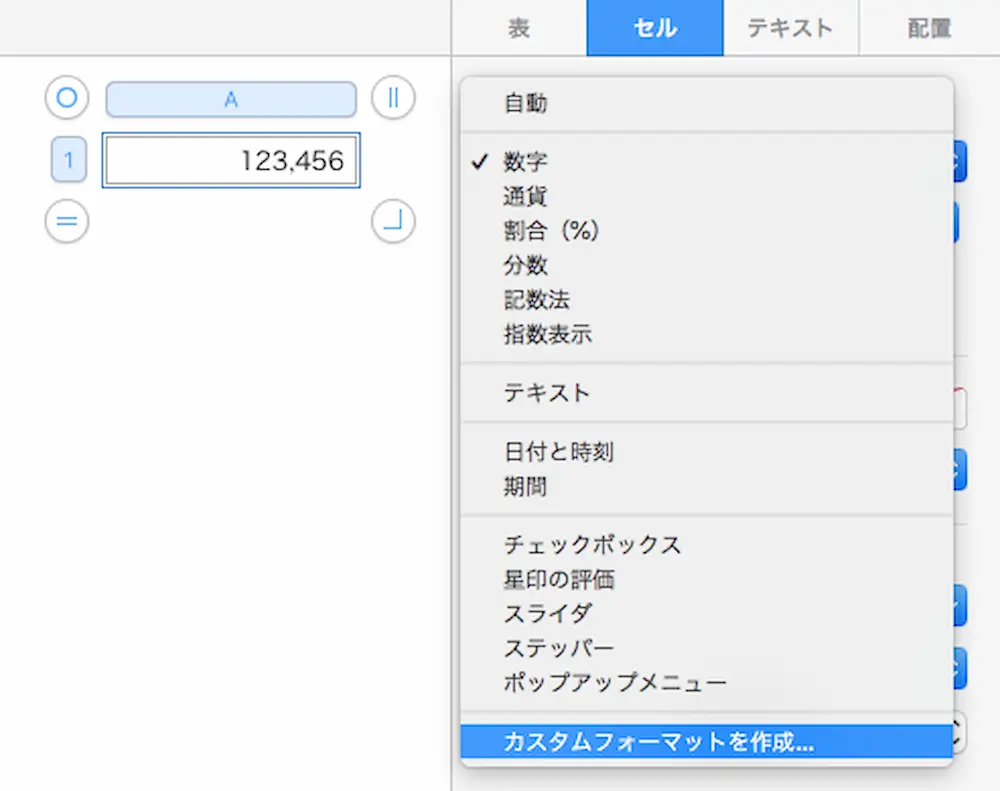Click カスタムフォーマットを作成... menu item
Image resolution: width=1000 pixels, height=791 pixels.
click(x=659, y=743)
